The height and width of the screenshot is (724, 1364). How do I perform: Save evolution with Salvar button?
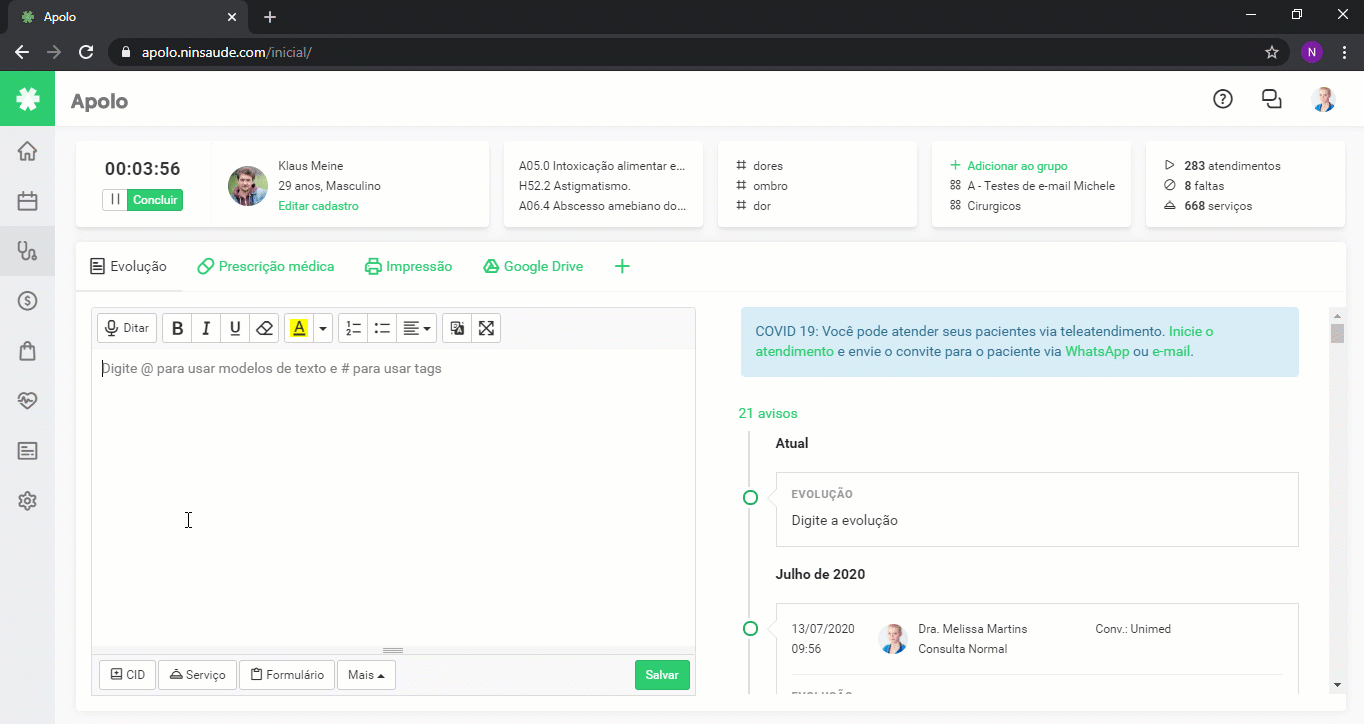click(x=662, y=675)
